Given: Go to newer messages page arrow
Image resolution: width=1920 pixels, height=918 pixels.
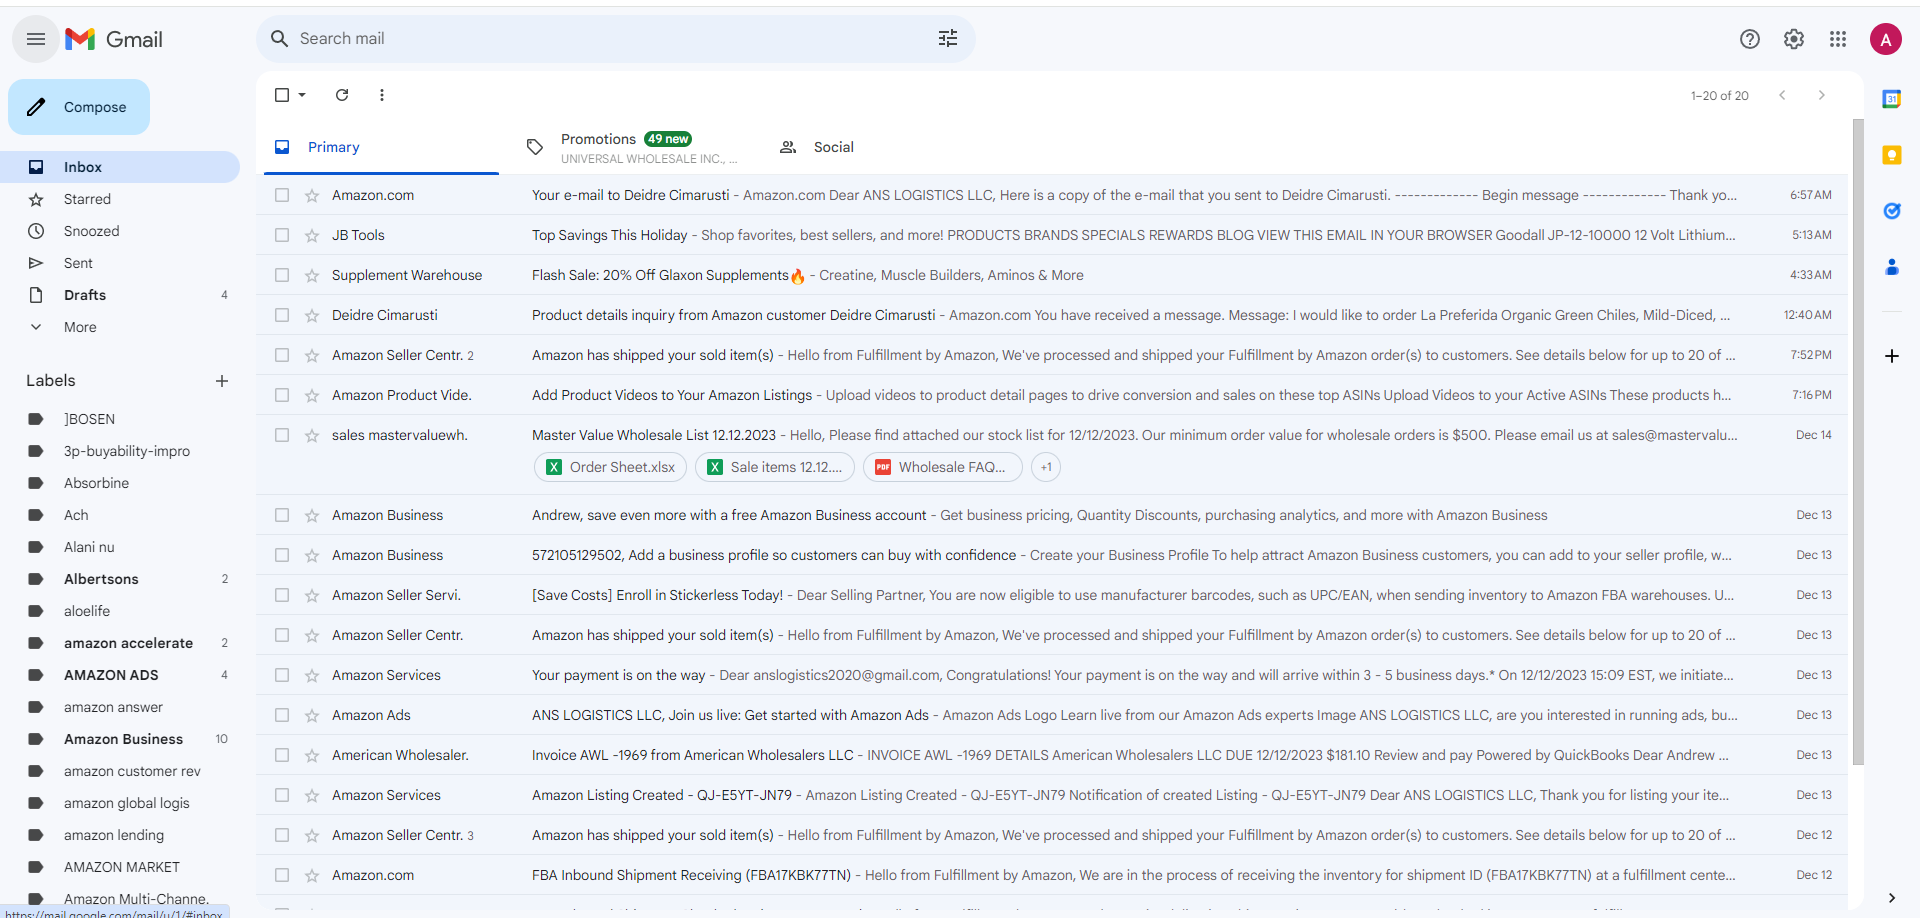Looking at the screenshot, I should click(x=1782, y=95).
